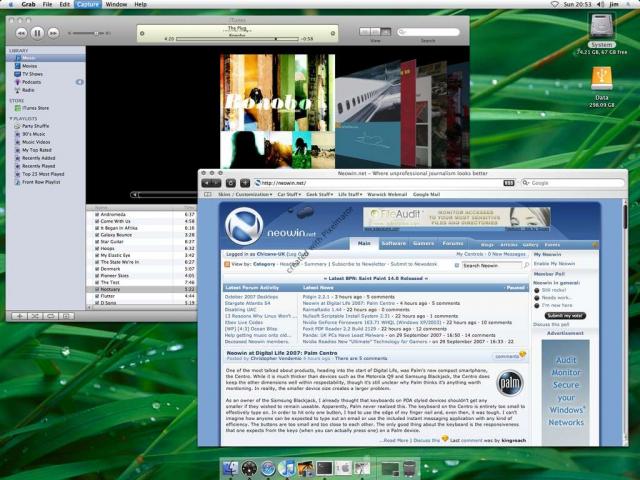Expand Skins / Customization bookmarks folder
Viewport: 640px width, 480px height.
tap(245, 195)
